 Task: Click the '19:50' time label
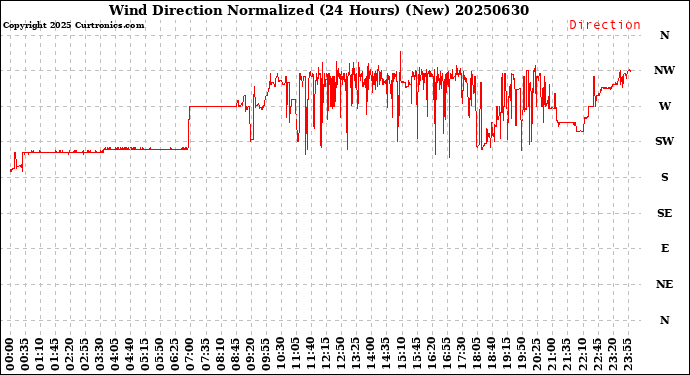(x=521, y=354)
